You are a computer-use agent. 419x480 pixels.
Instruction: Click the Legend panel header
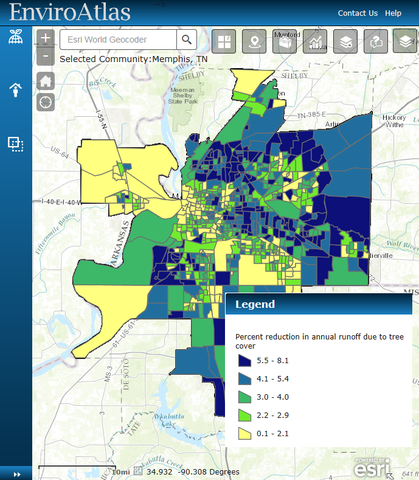coord(319,304)
